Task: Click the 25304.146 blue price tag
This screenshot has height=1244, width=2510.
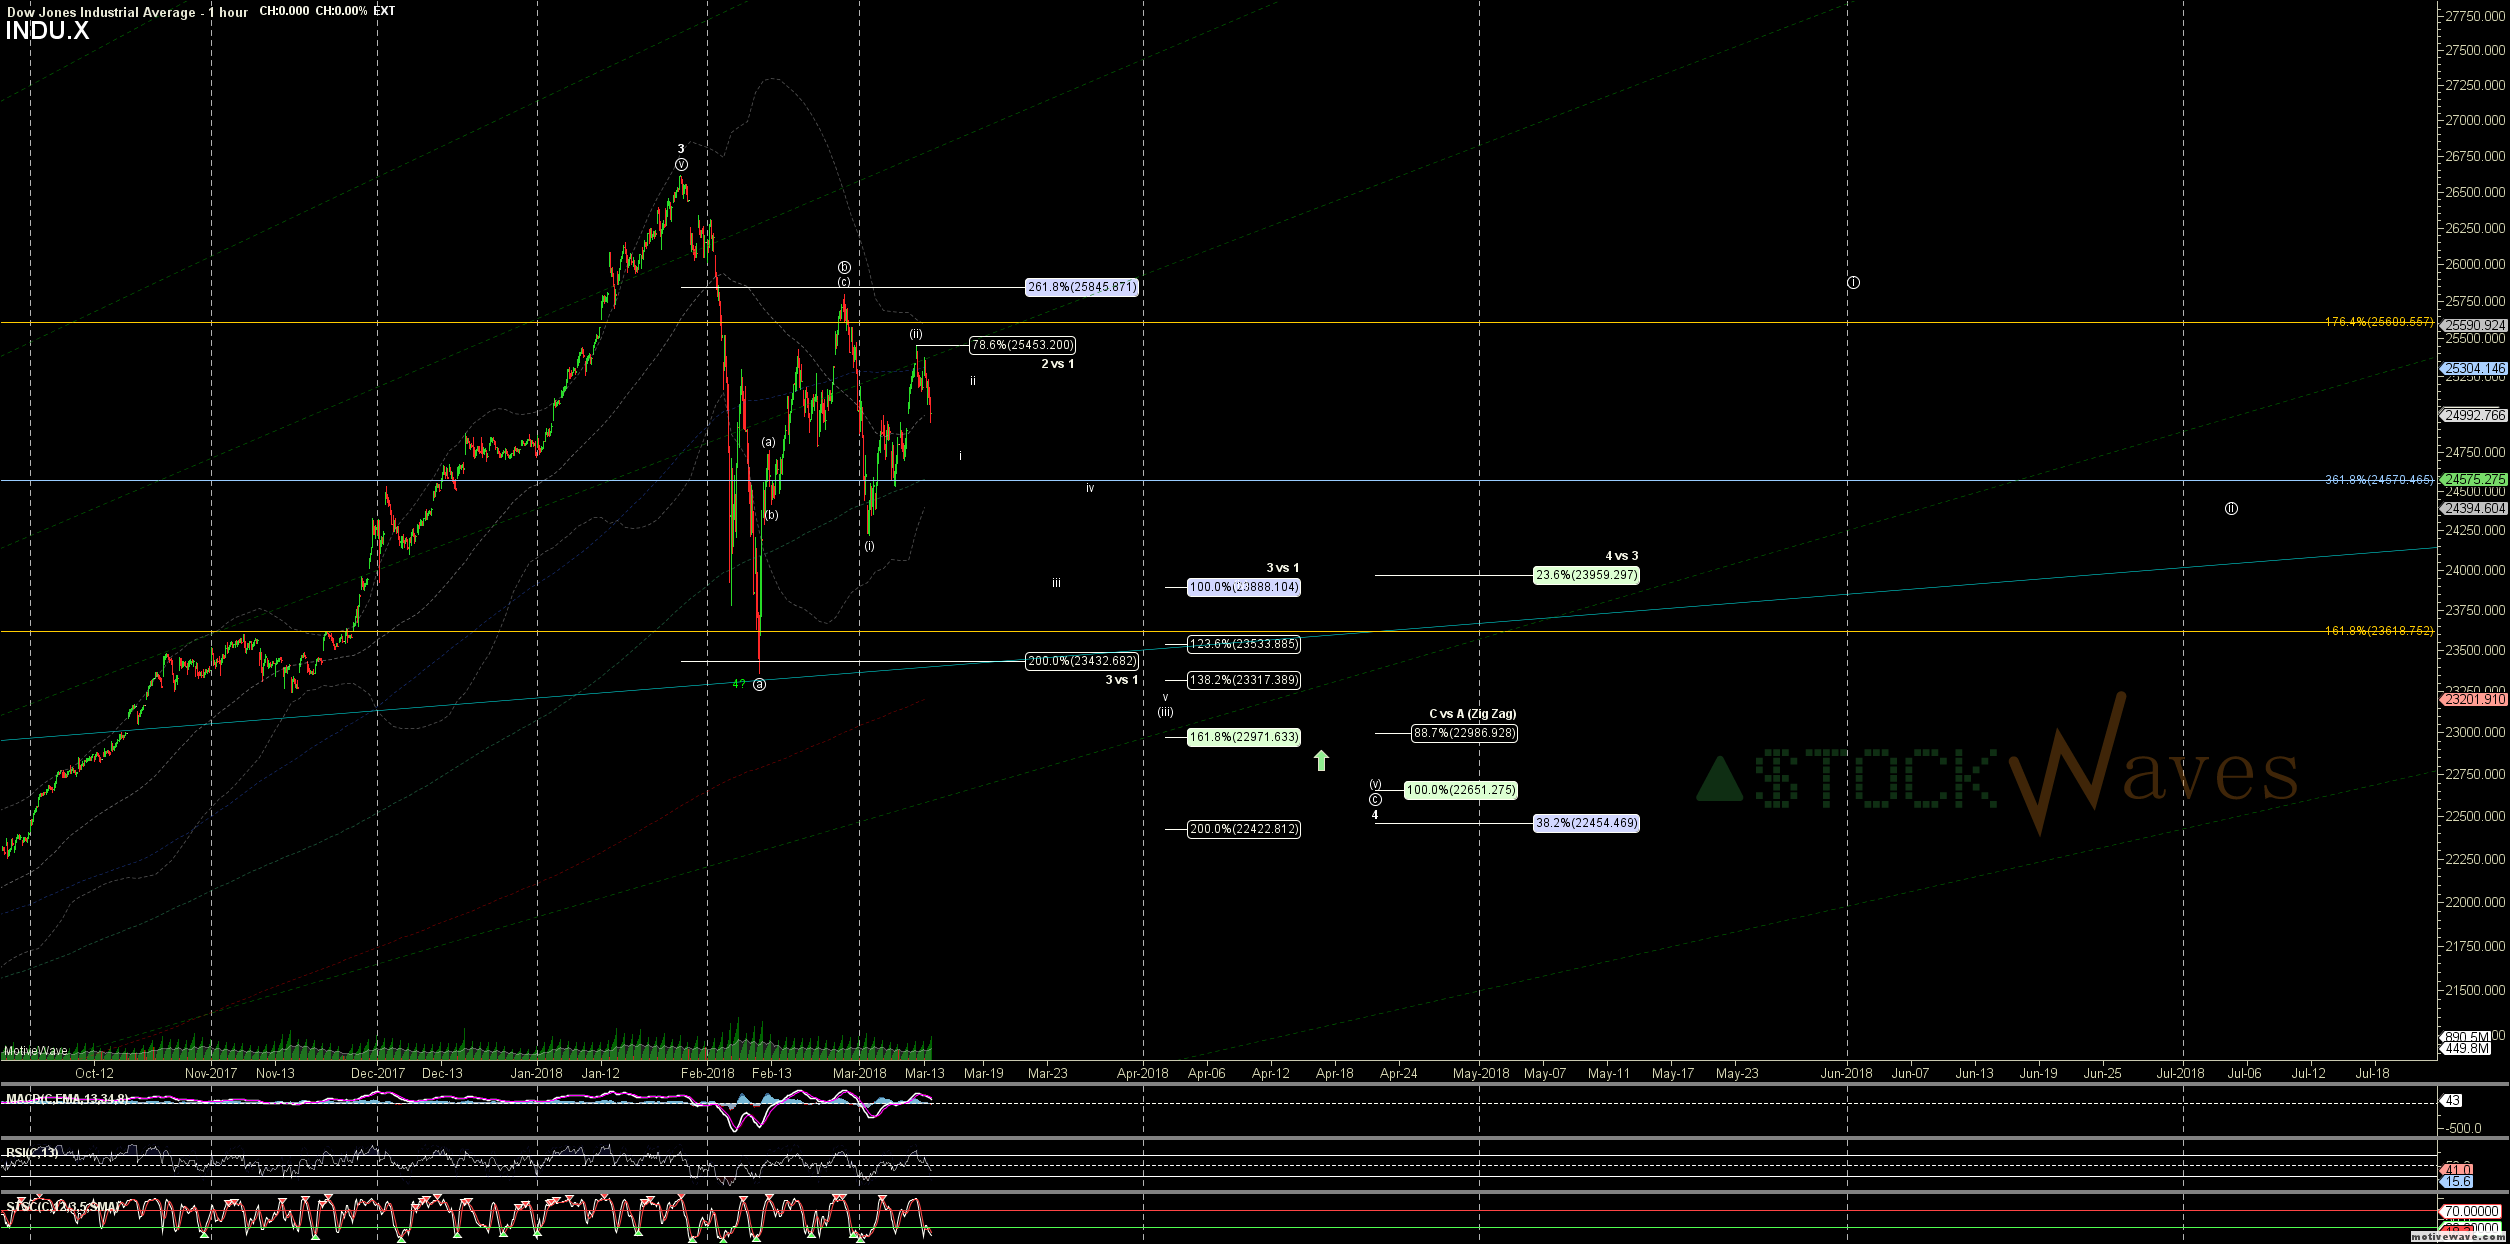Action: point(2474,368)
